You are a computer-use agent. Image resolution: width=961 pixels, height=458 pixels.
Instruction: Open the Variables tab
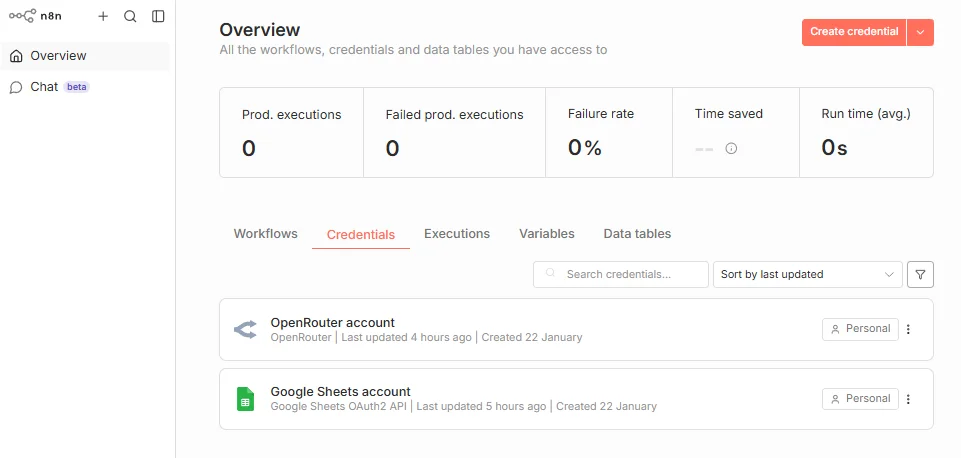[x=547, y=234]
